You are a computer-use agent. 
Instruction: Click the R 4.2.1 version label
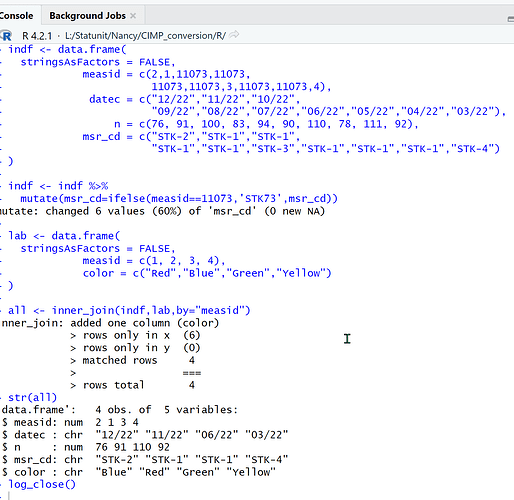point(37,35)
